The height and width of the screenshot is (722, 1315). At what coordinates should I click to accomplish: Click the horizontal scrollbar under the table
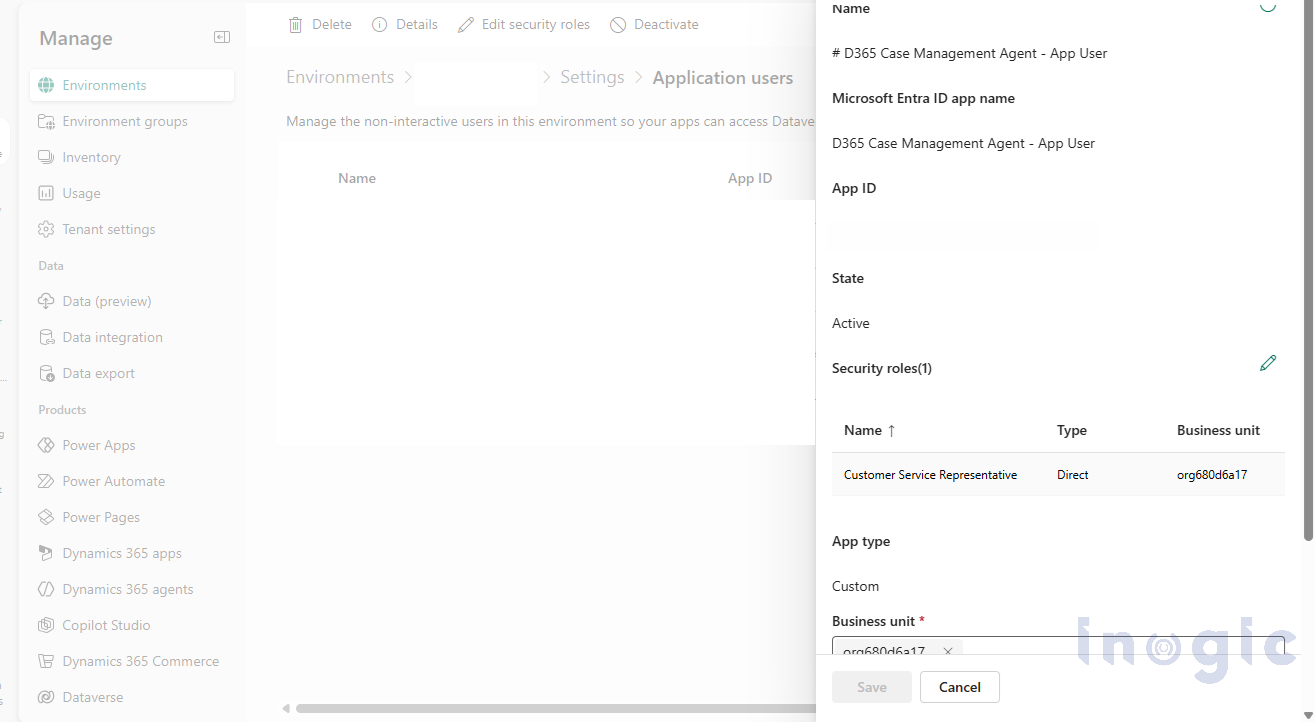coord(555,709)
